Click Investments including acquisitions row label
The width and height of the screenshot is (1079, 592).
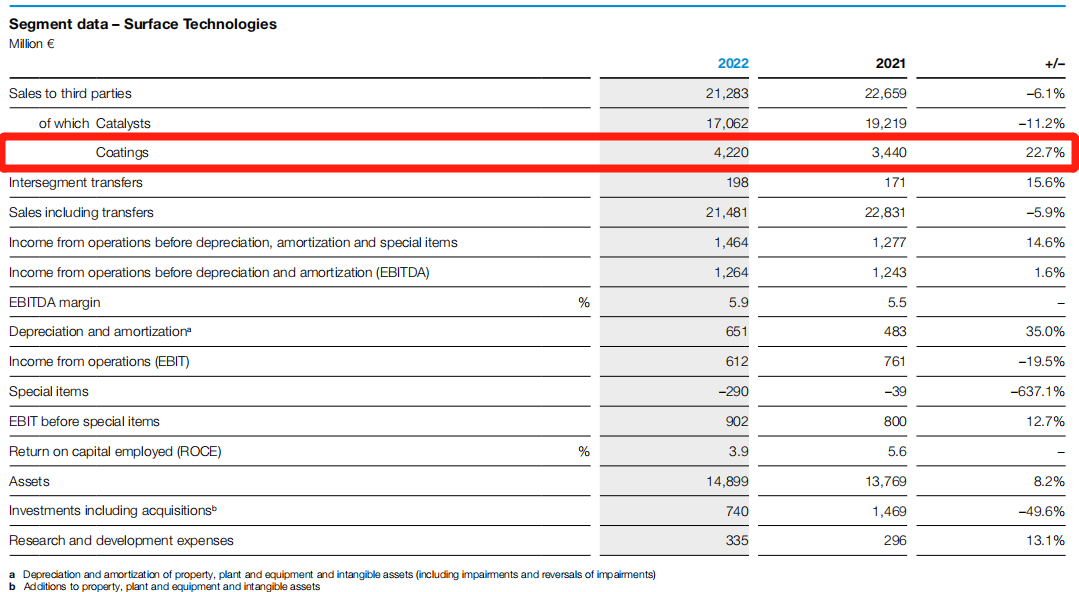pos(112,510)
